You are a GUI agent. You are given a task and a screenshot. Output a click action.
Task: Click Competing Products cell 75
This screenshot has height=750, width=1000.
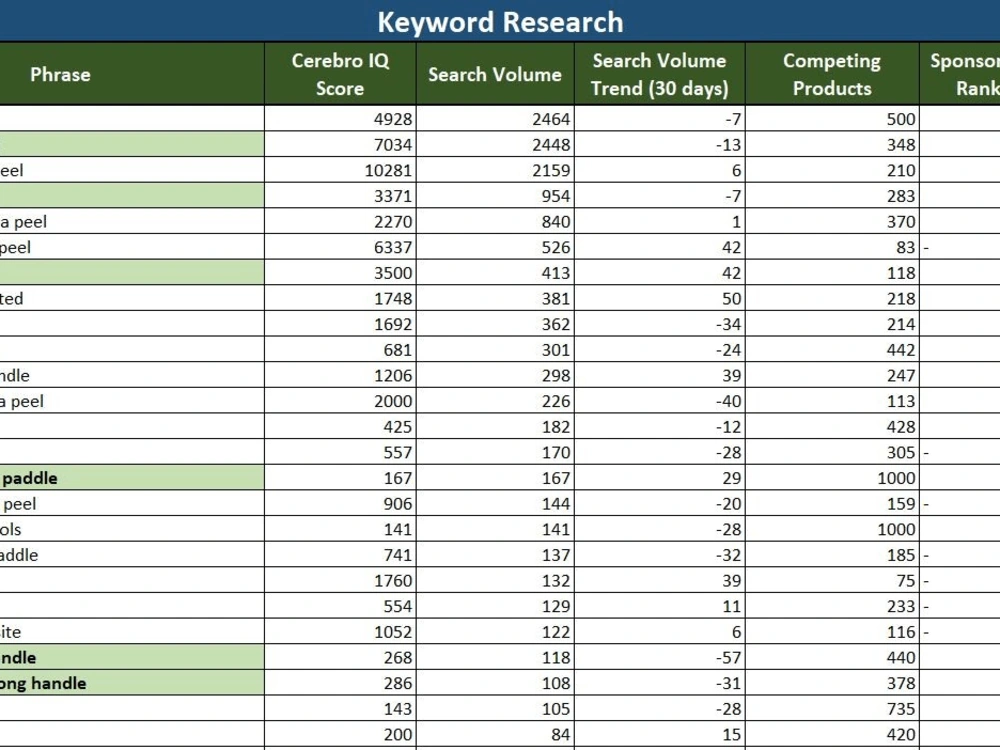coord(832,580)
